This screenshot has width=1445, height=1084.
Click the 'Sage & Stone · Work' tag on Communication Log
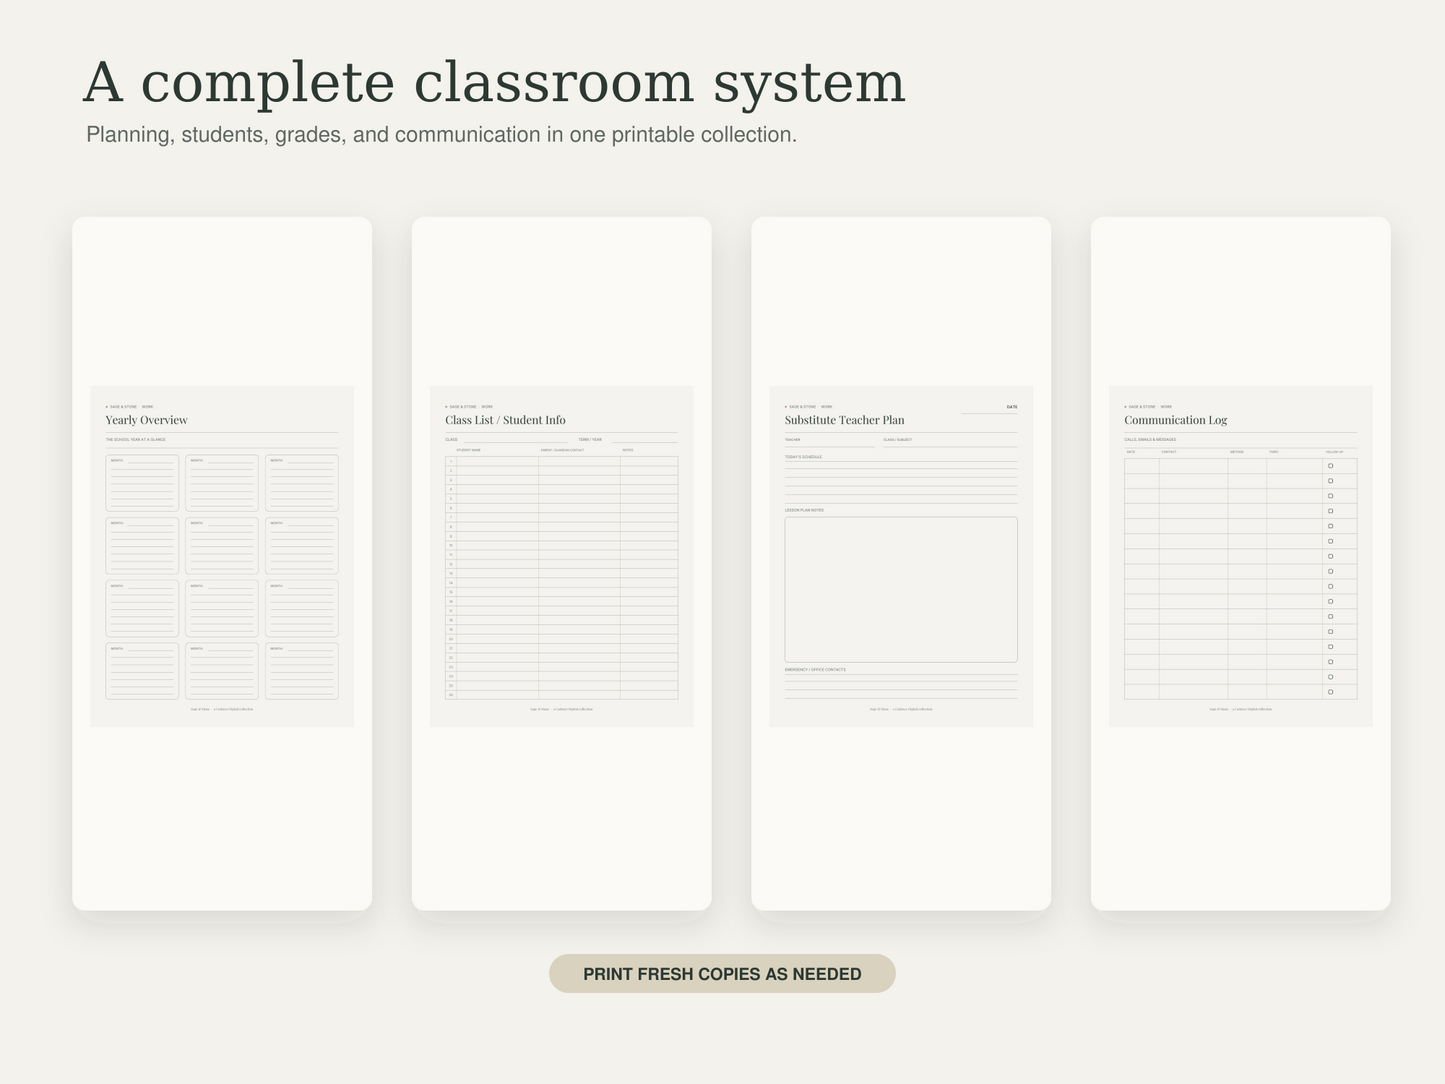coord(1148,407)
